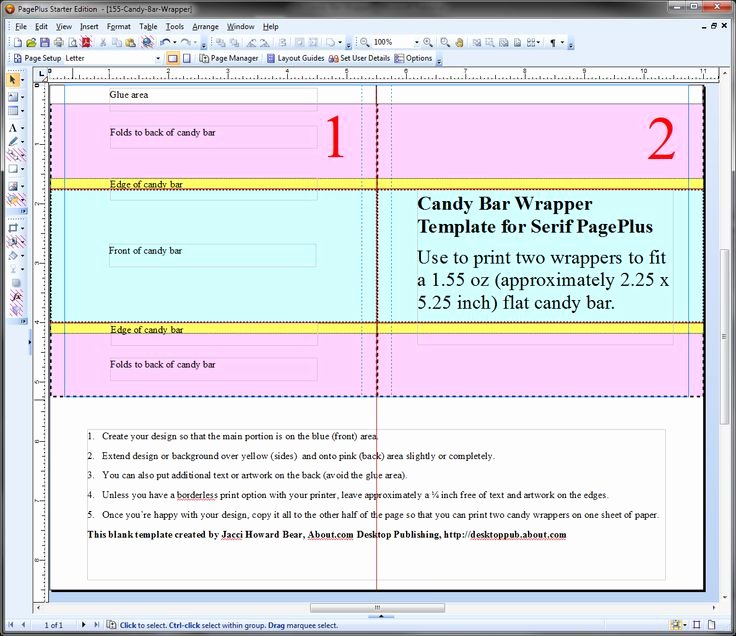The image size is (736, 636).
Task: Select the Shadow tool square icon
Action: pyautogui.click(x=16, y=283)
